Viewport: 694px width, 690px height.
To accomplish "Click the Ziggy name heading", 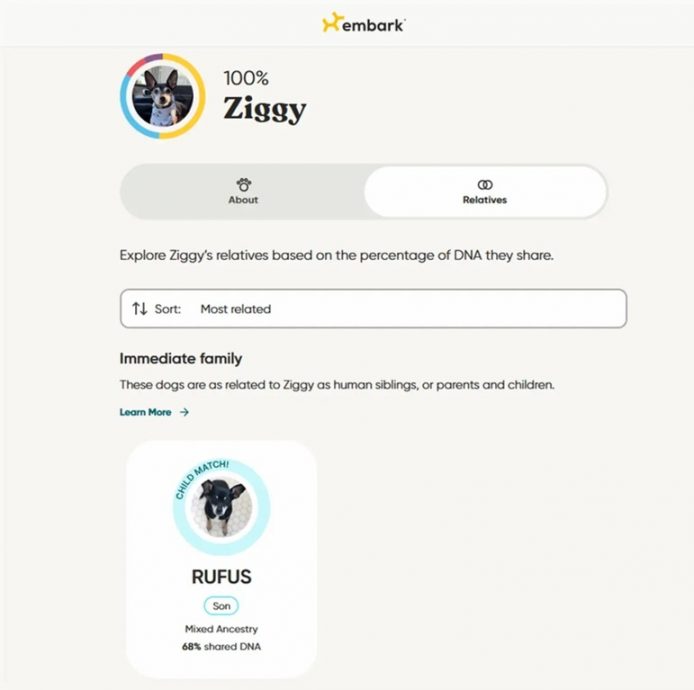I will click(x=264, y=108).
